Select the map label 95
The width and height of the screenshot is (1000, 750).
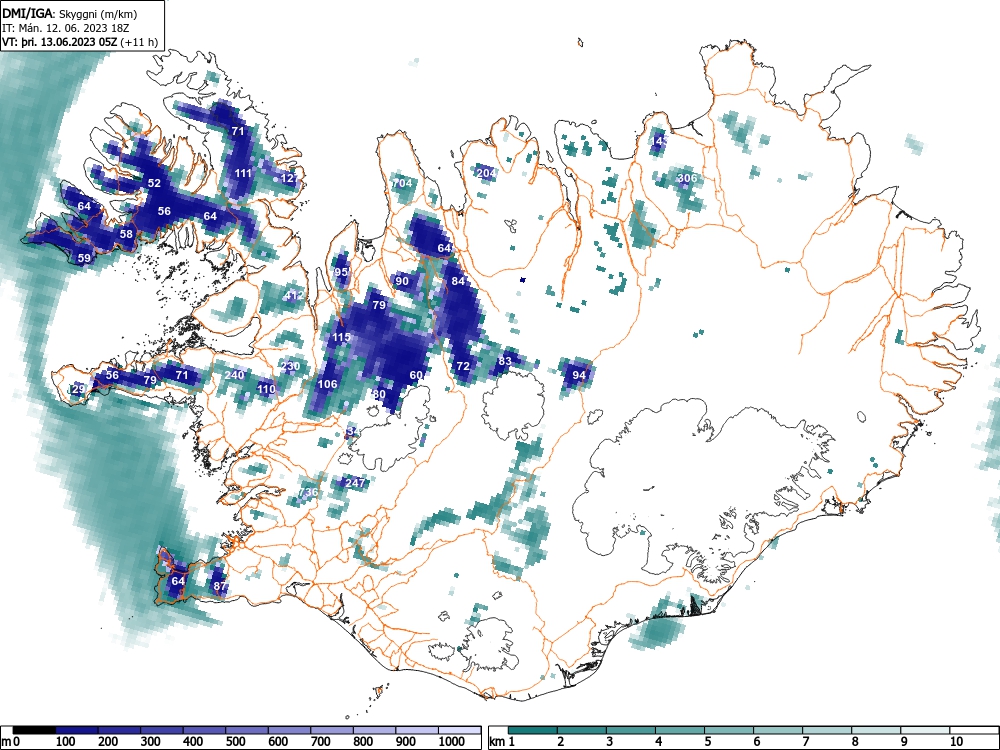point(341,272)
